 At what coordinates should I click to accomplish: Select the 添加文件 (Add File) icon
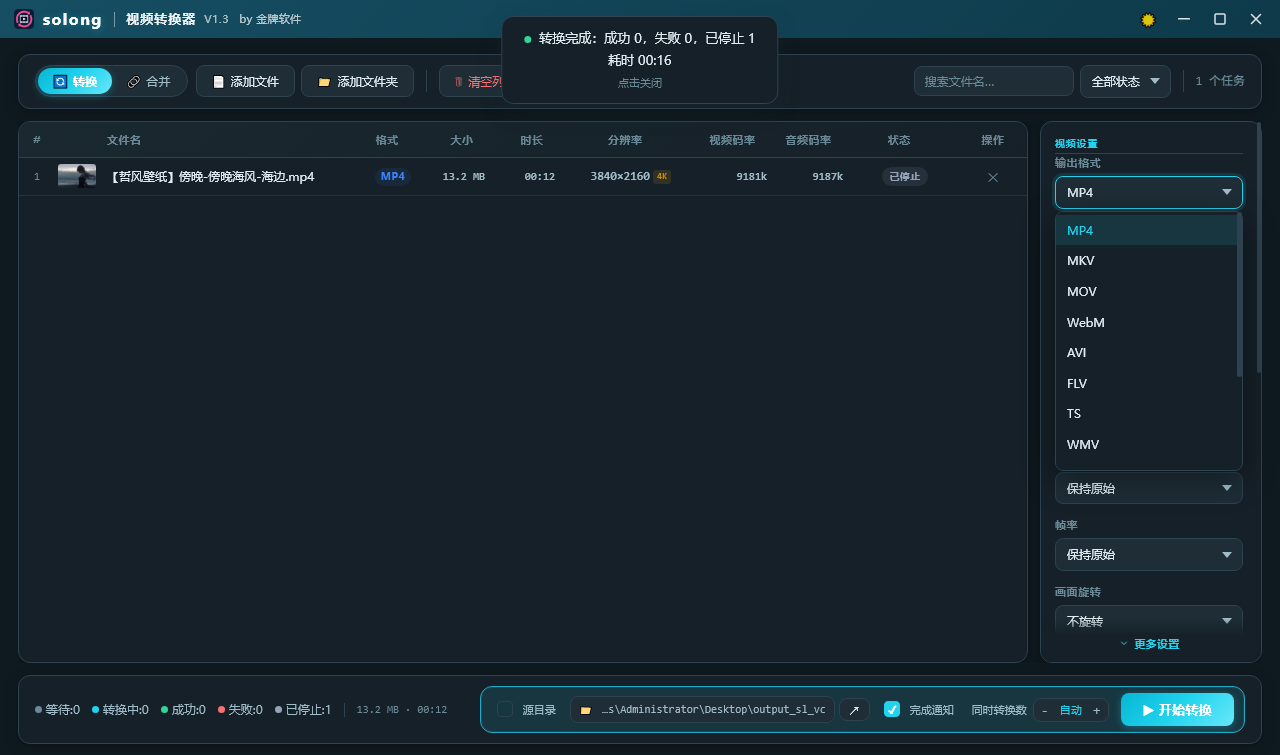click(x=218, y=81)
